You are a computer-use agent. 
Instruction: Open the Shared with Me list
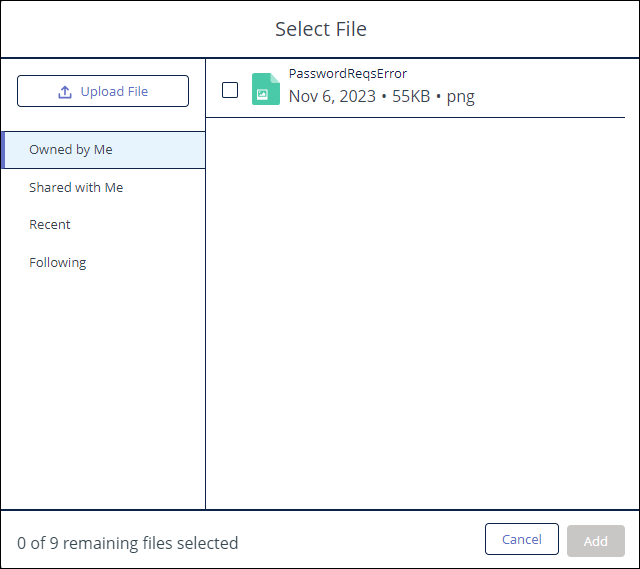point(76,187)
